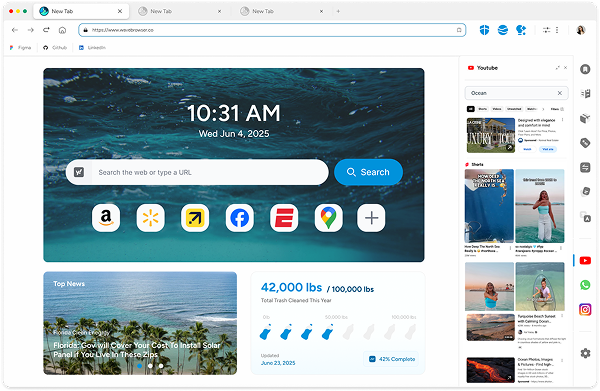The image size is (600, 391).
Task: Go back with the back arrow
Action: [x=15, y=30]
